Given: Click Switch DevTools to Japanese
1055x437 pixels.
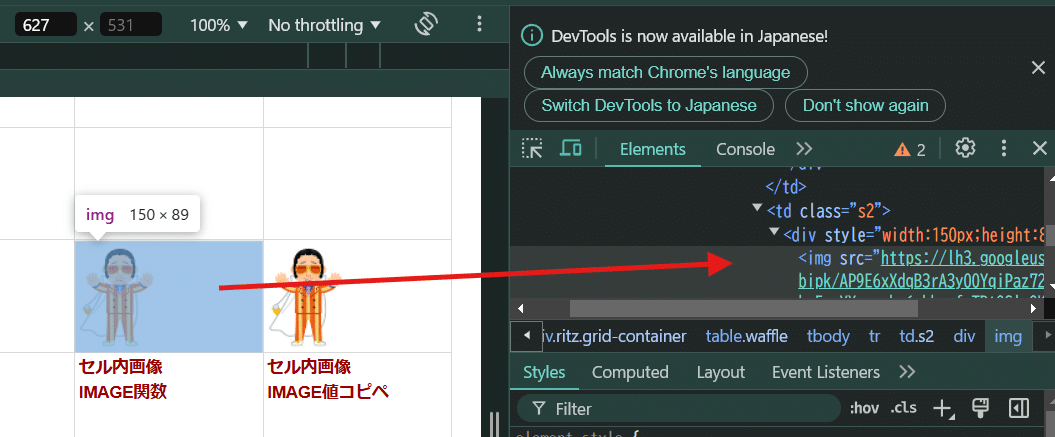Looking at the screenshot, I should click(x=649, y=106).
